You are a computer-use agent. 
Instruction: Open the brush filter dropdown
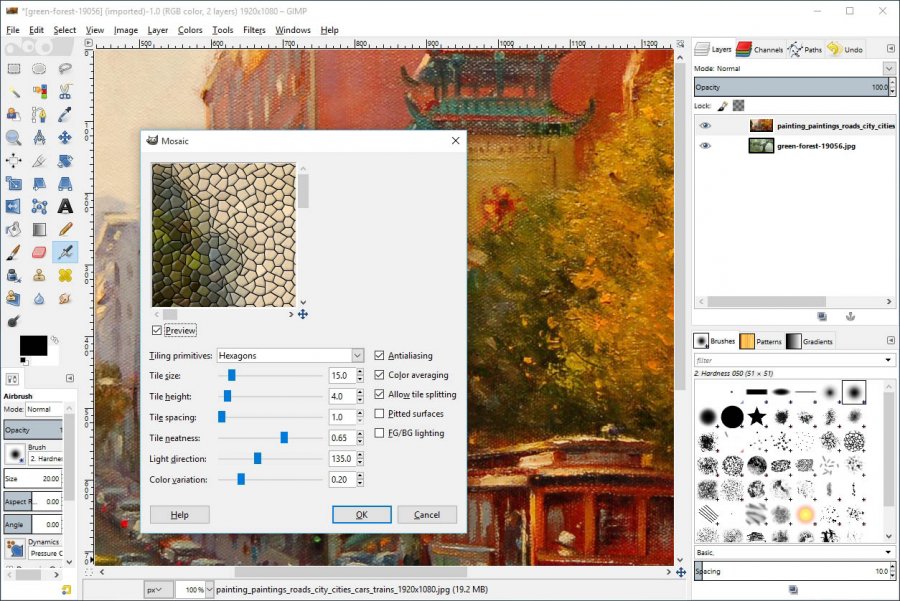coord(889,360)
